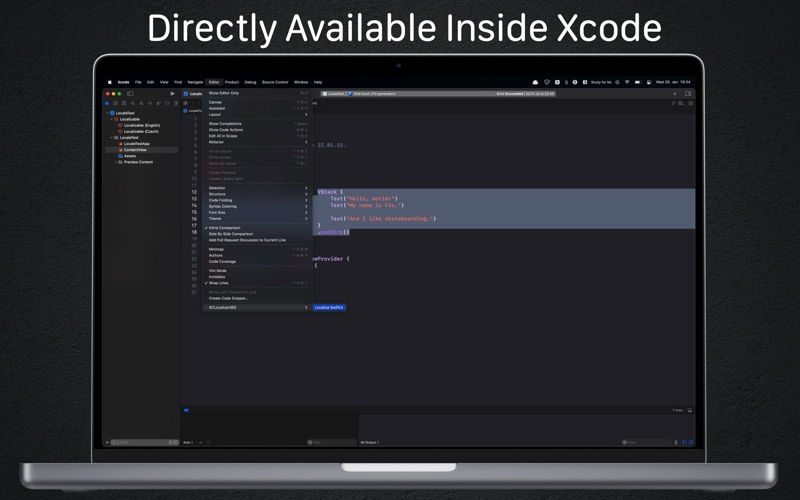Expand the Selection submenu

click(255, 188)
